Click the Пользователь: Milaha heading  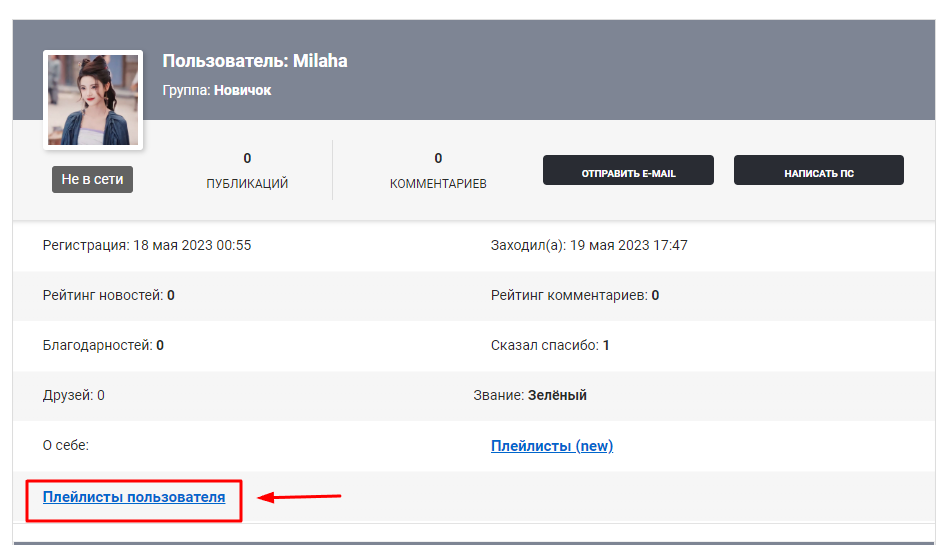[x=255, y=61]
